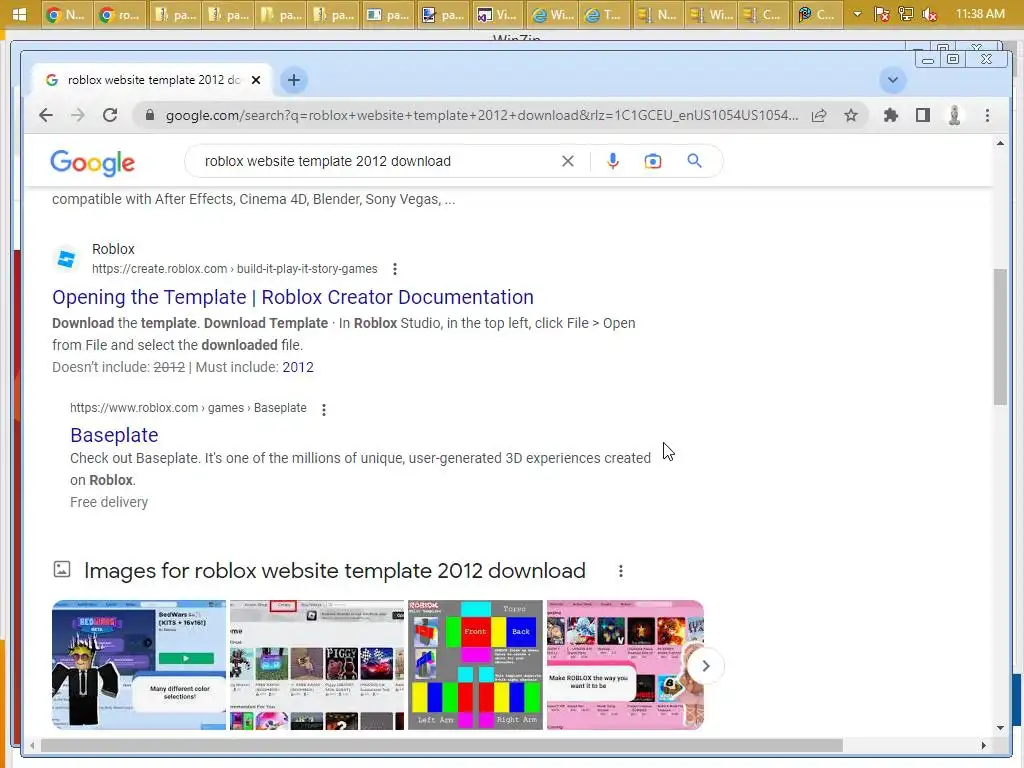Click the horizontal scroll right arrow

pyautogui.click(x=984, y=745)
